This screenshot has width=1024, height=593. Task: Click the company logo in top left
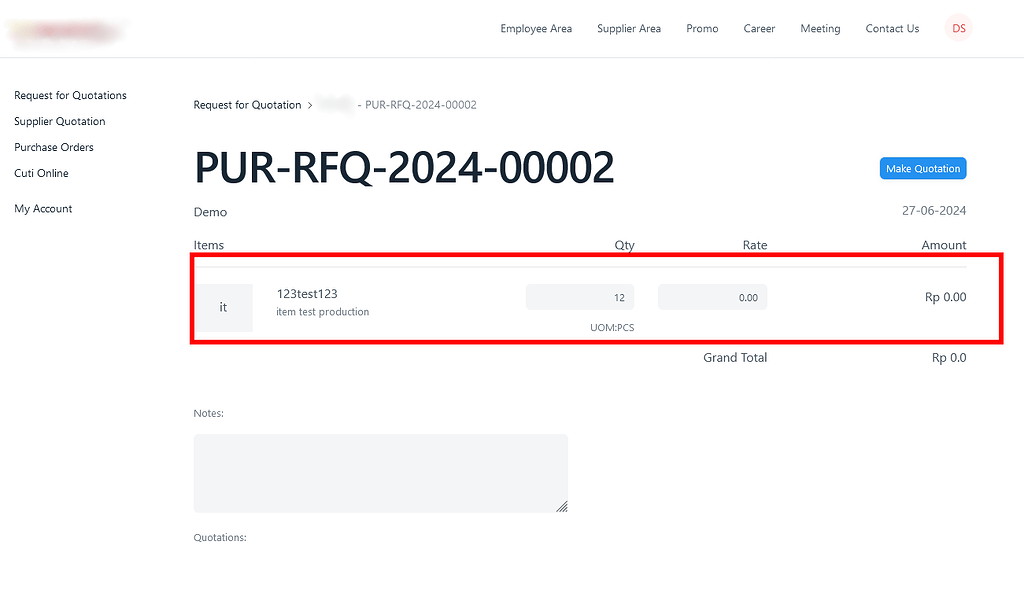click(66, 31)
